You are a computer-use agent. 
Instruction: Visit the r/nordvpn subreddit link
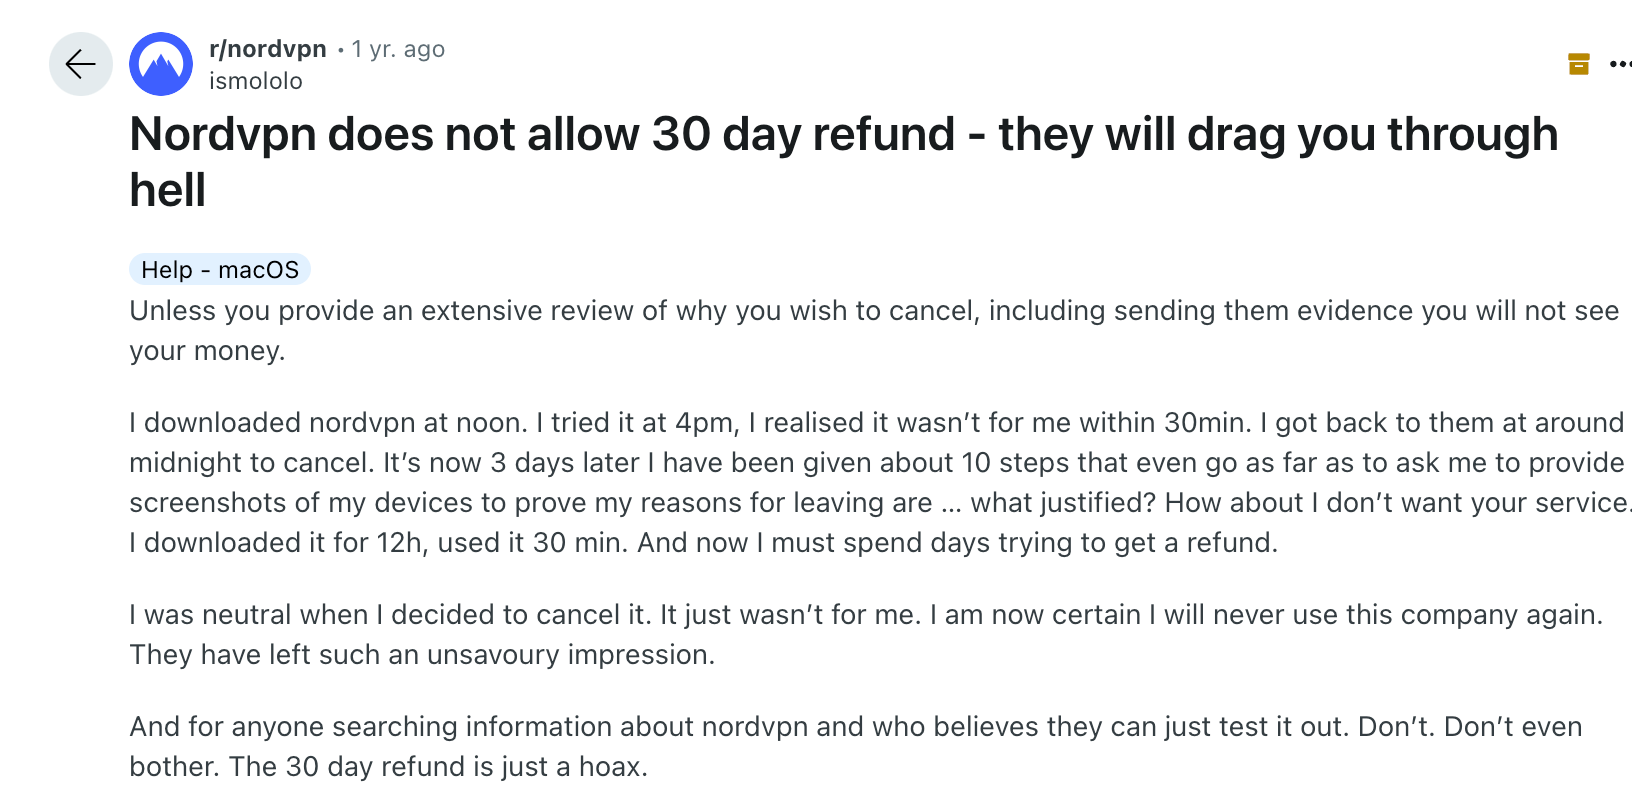(x=268, y=49)
